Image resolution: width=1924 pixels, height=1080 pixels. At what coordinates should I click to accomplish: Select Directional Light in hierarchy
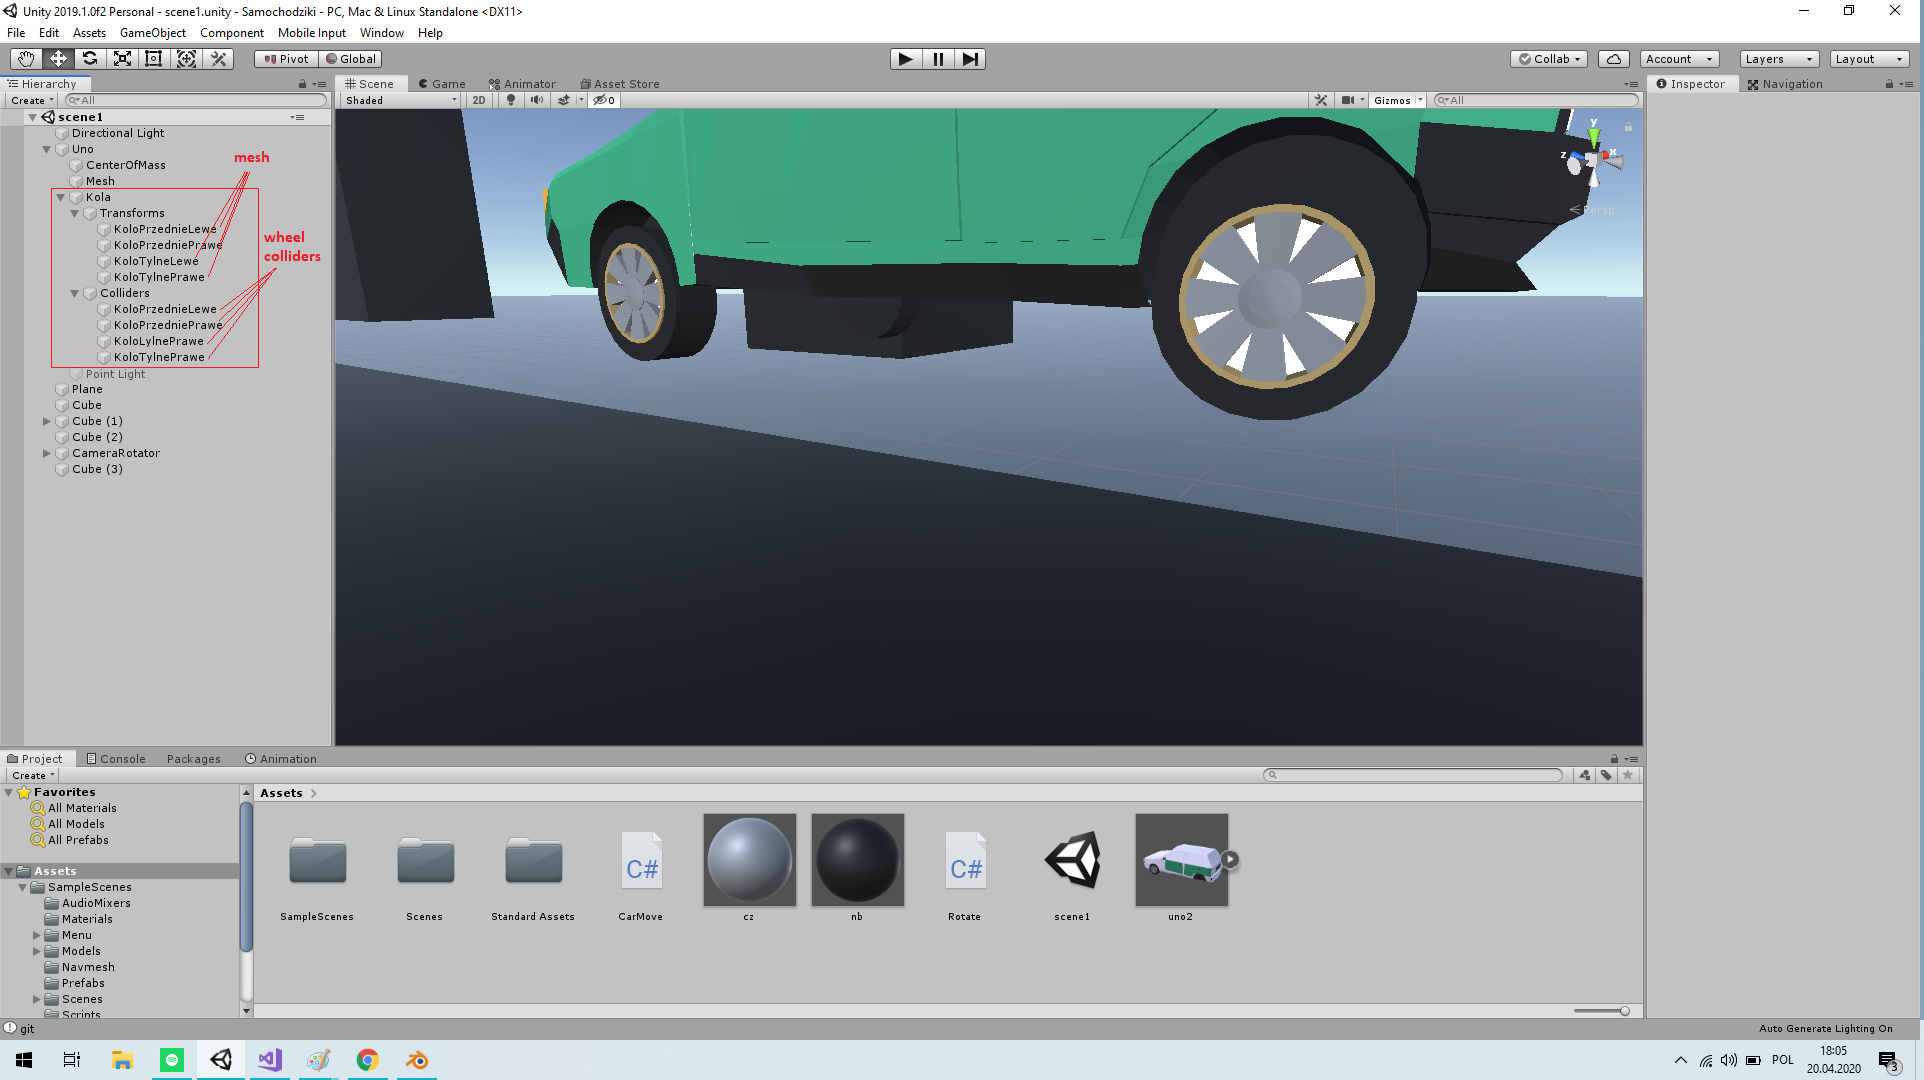(x=117, y=133)
